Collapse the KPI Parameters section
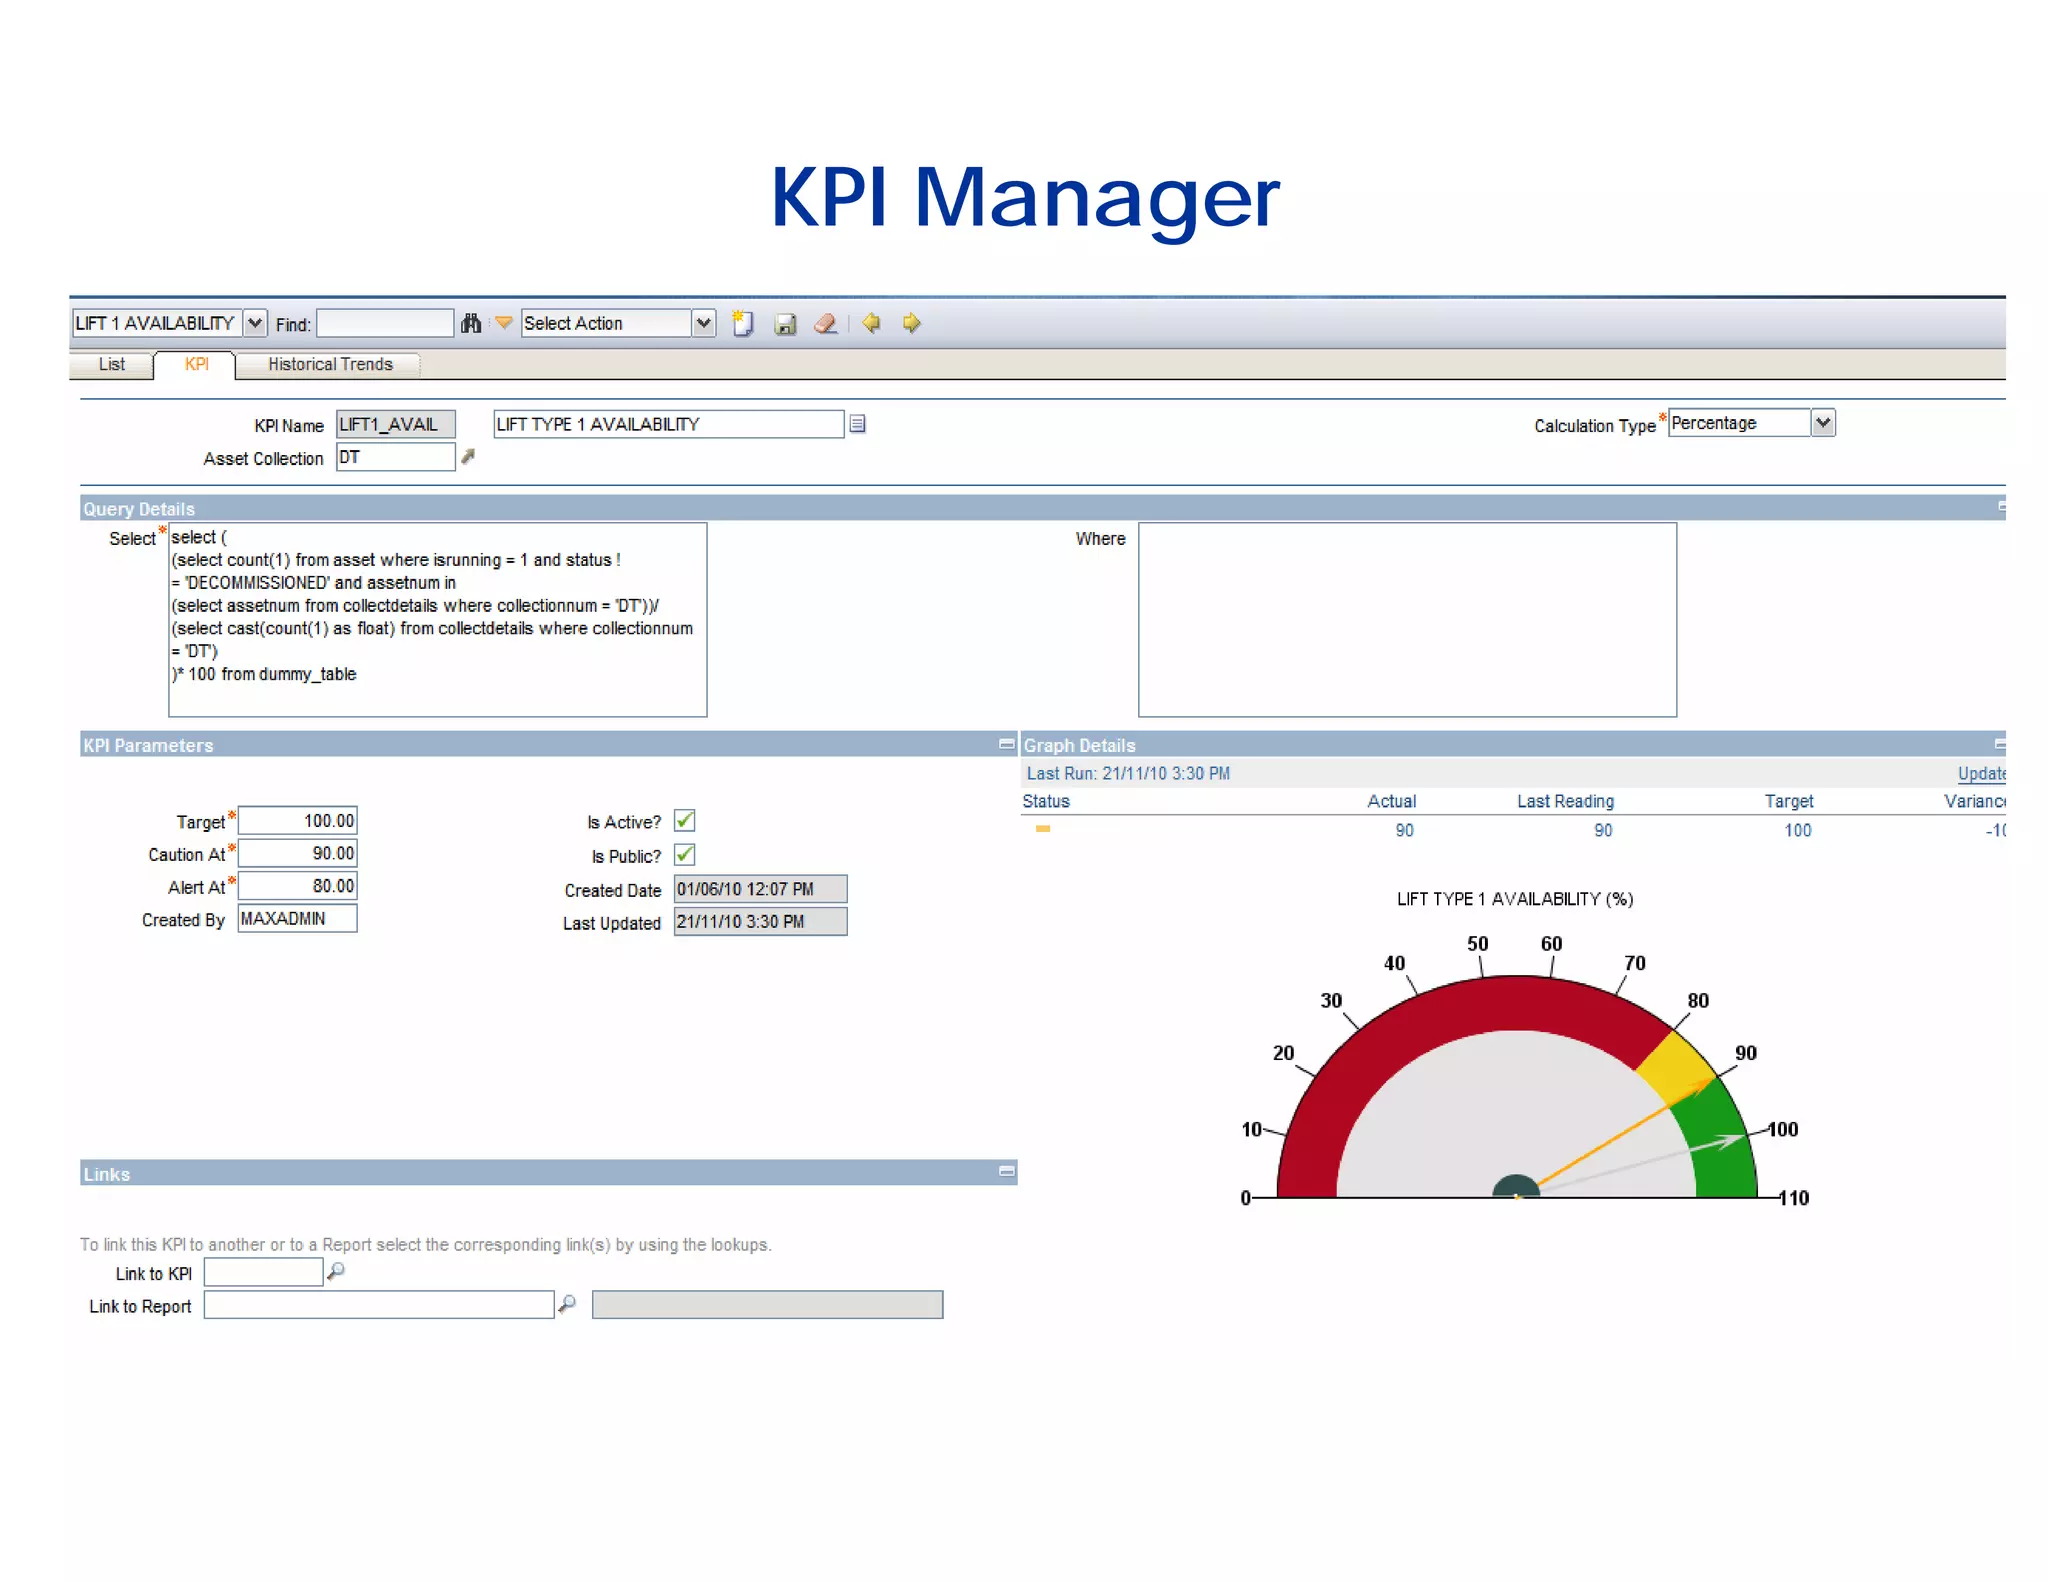Viewport: 2048px width, 1582px height. pyautogui.click(x=1006, y=744)
